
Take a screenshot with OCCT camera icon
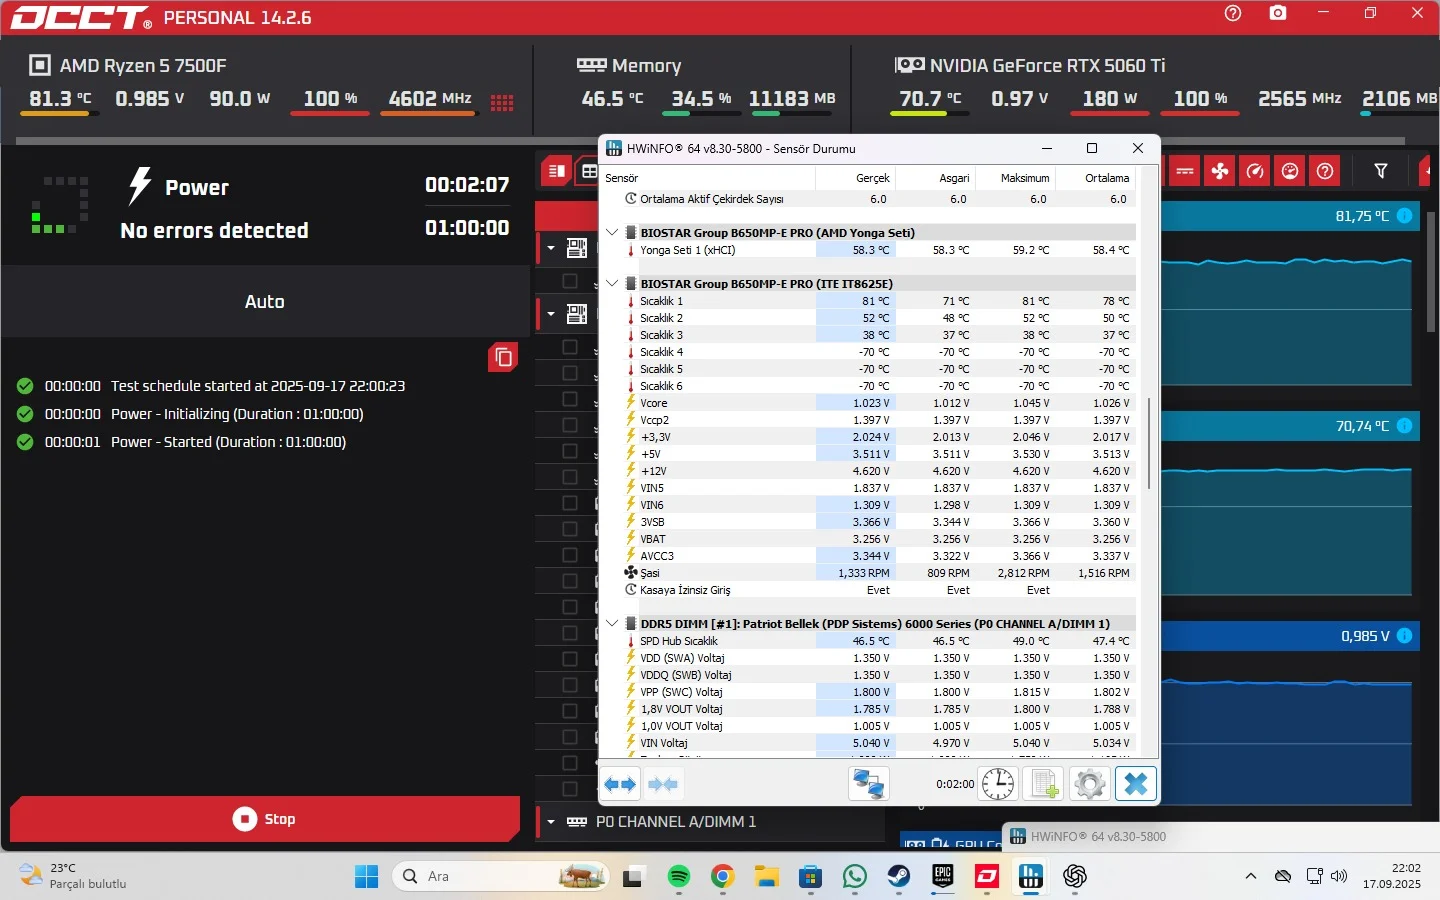(x=1278, y=14)
